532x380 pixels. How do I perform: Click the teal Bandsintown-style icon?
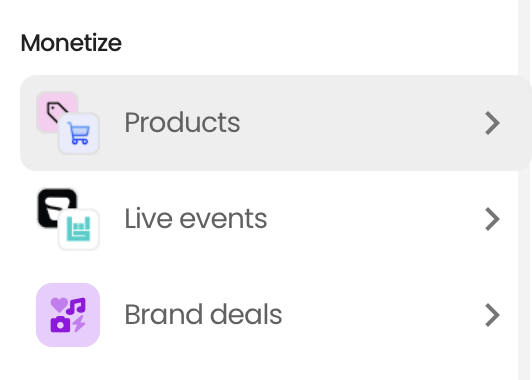[x=79, y=229]
